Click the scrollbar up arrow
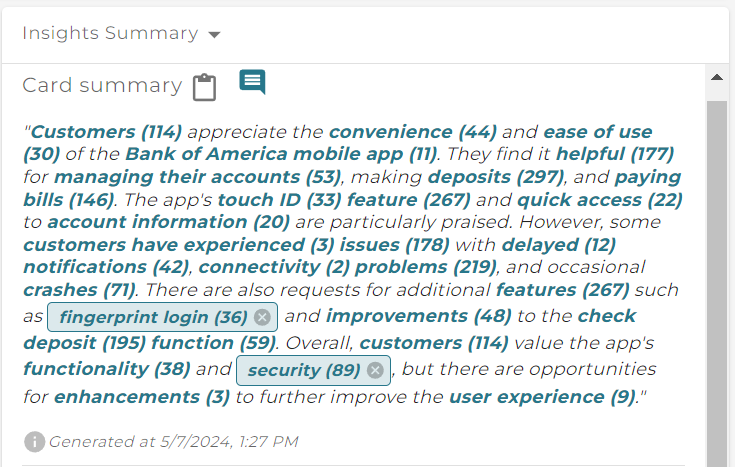735x467 pixels. click(717, 77)
